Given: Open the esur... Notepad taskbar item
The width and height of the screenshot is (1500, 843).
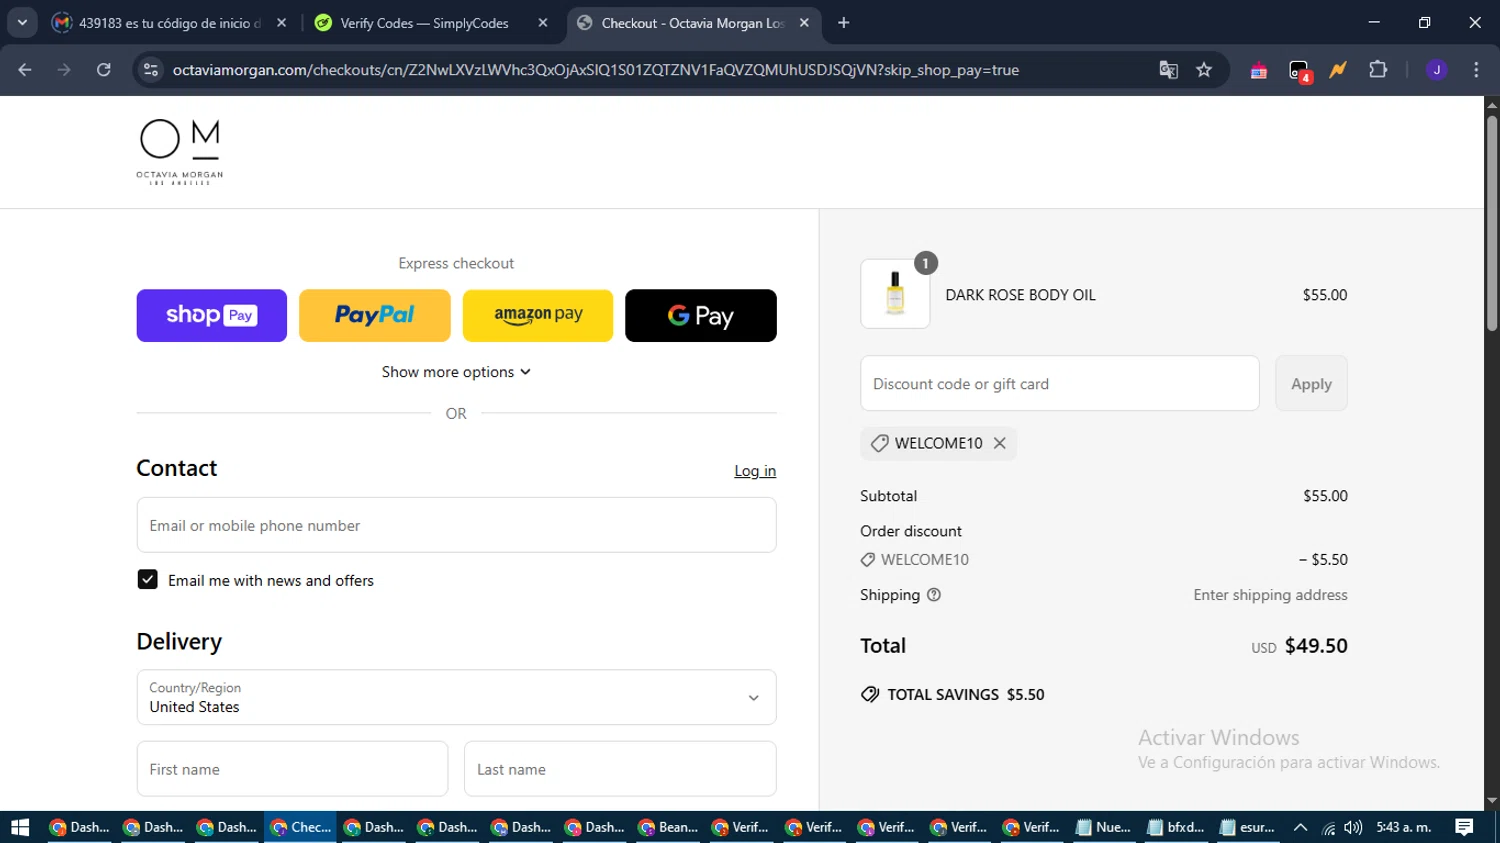Looking at the screenshot, I should [1248, 827].
